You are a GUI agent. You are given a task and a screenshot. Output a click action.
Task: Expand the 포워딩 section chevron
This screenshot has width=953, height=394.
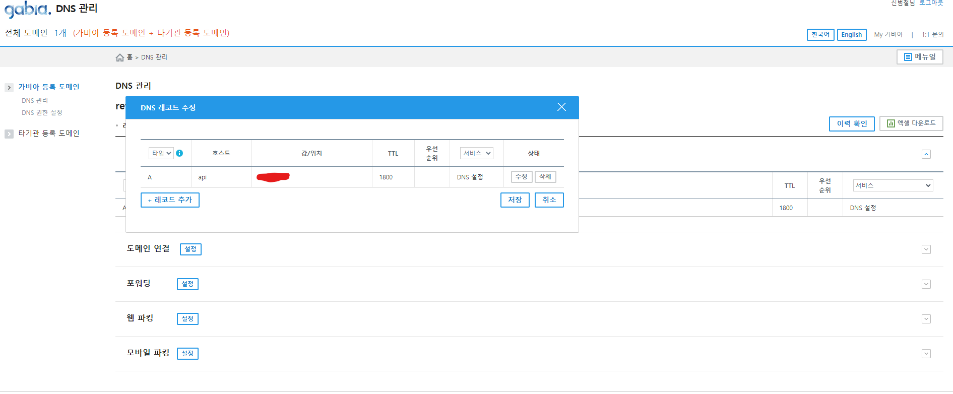[x=926, y=284]
